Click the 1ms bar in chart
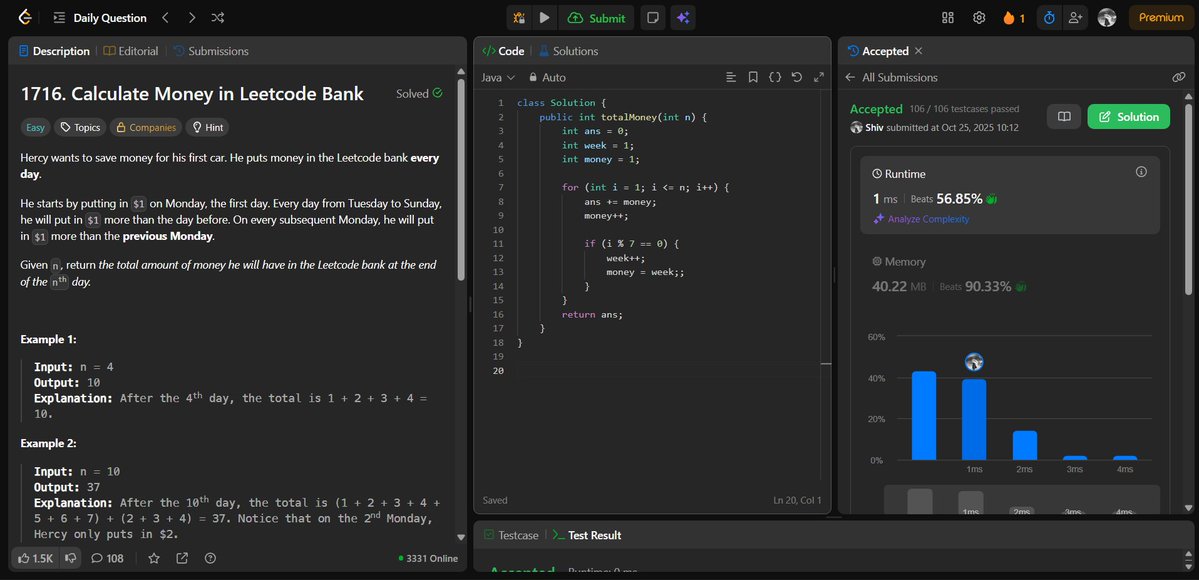The width and height of the screenshot is (1199, 580). pos(973,419)
